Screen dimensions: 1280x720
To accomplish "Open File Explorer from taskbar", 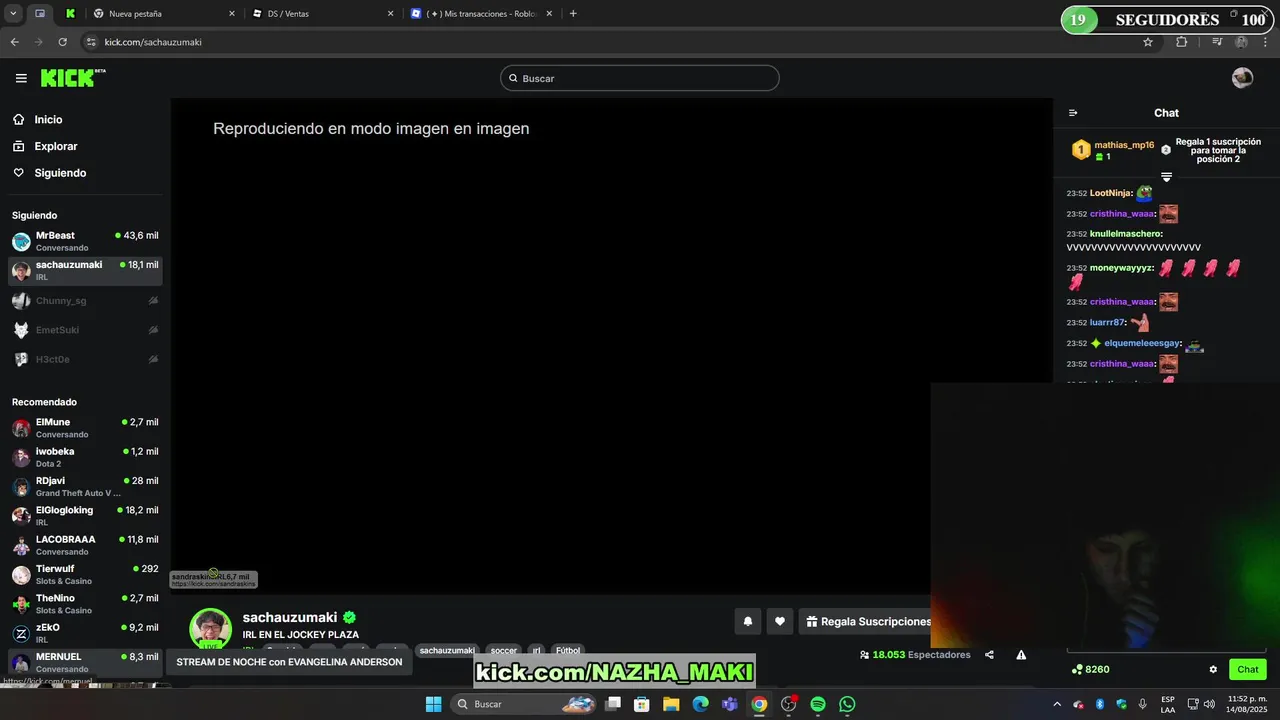I will (x=671, y=704).
